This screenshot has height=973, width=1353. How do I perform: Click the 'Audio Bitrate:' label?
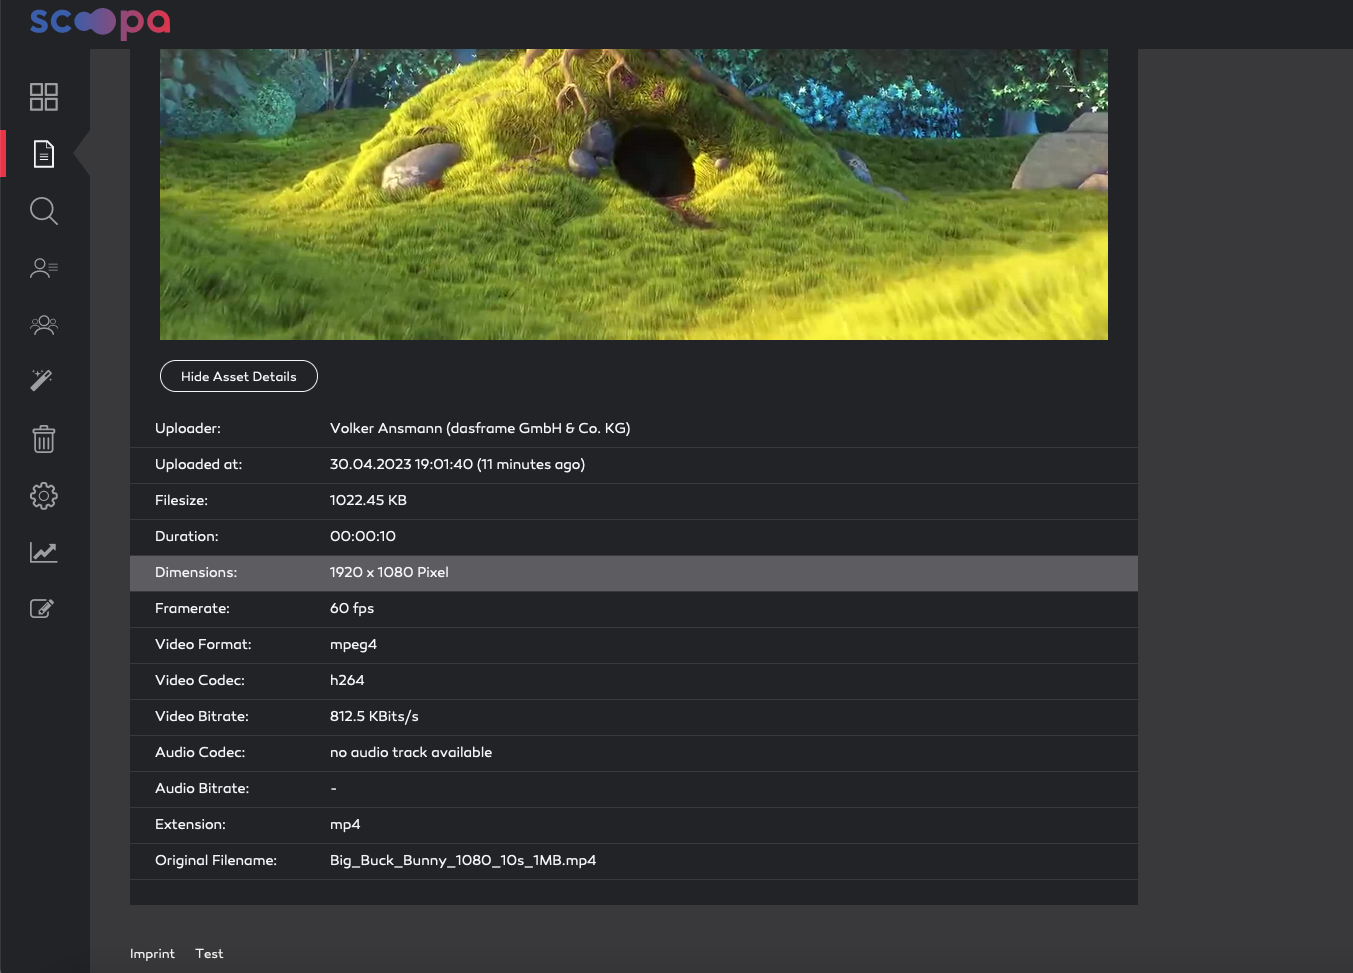click(x=202, y=788)
